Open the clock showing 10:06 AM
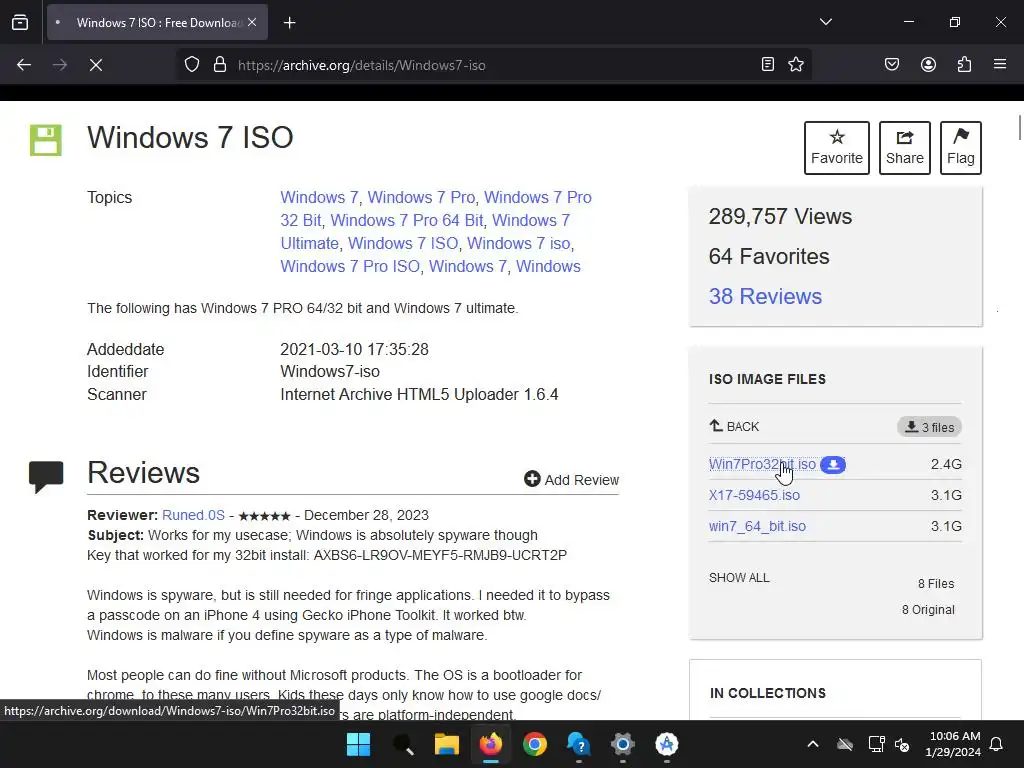1024x768 pixels. tap(953, 744)
